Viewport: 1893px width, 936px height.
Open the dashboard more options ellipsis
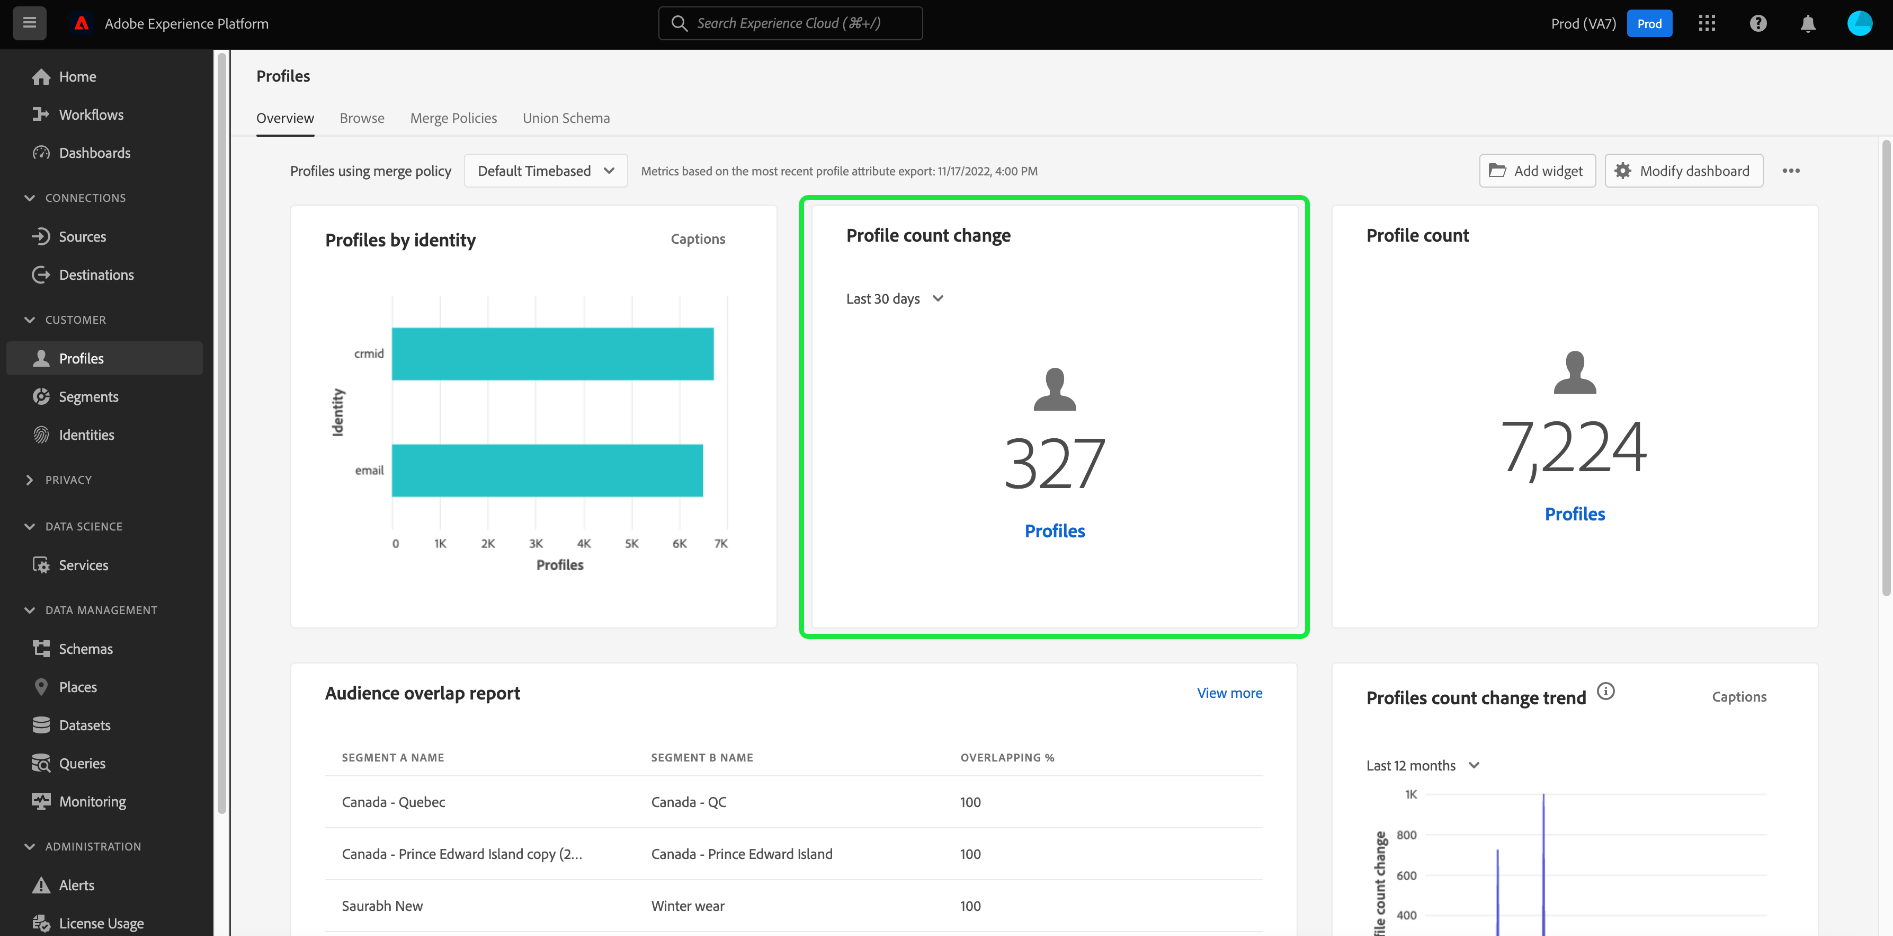[1791, 171]
